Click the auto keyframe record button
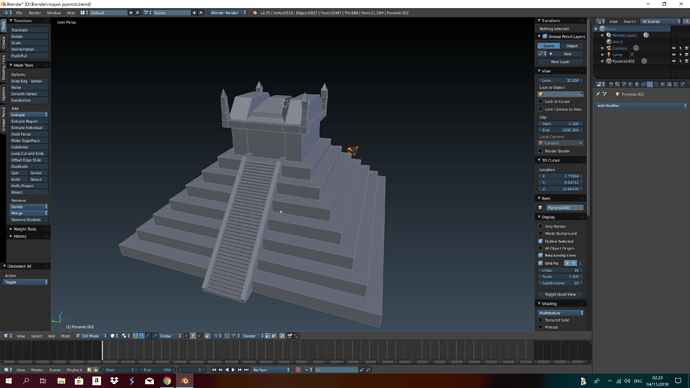The width and height of the screenshot is (690, 388). (298, 370)
